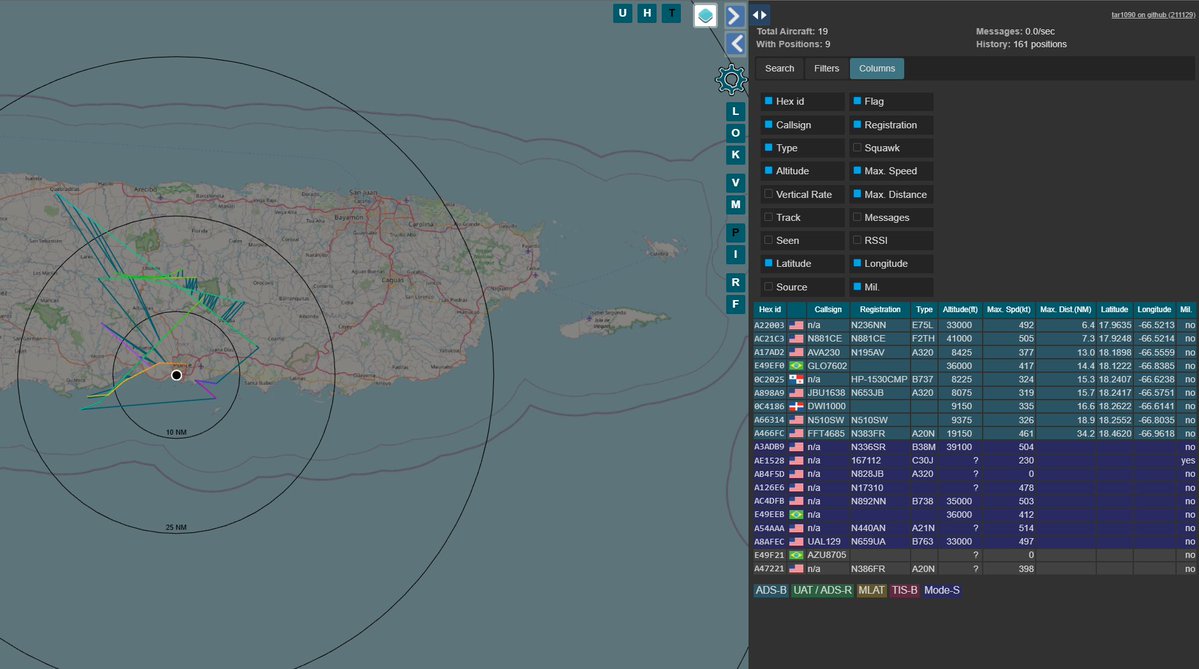
Task: Sort table by Max. Dist.(NM) header
Action: pos(1065,310)
